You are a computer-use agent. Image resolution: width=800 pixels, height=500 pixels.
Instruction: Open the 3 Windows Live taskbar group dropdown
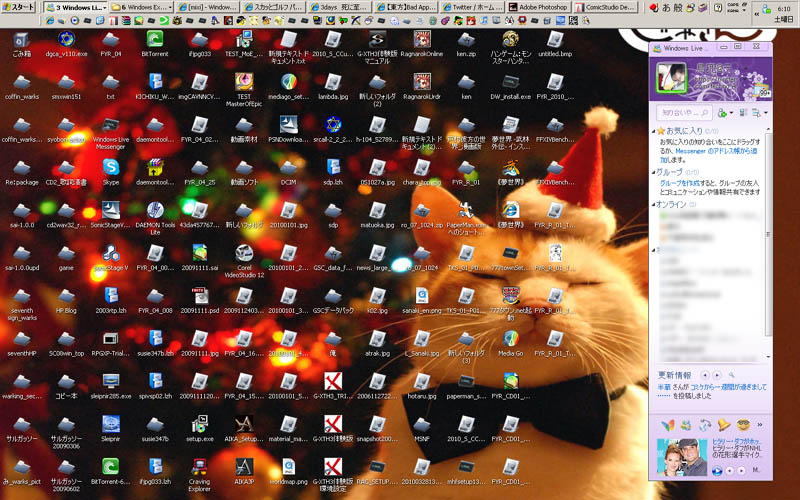pyautogui.click(x=105, y=8)
